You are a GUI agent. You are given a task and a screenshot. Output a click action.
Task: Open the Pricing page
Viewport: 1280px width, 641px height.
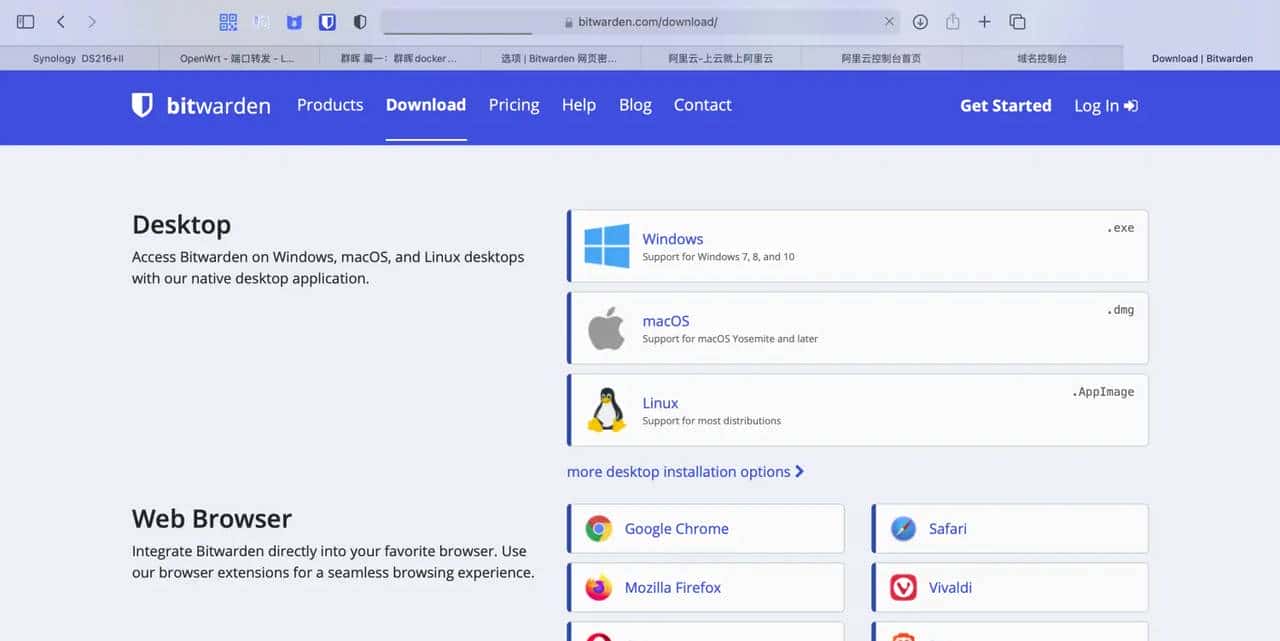click(x=514, y=105)
